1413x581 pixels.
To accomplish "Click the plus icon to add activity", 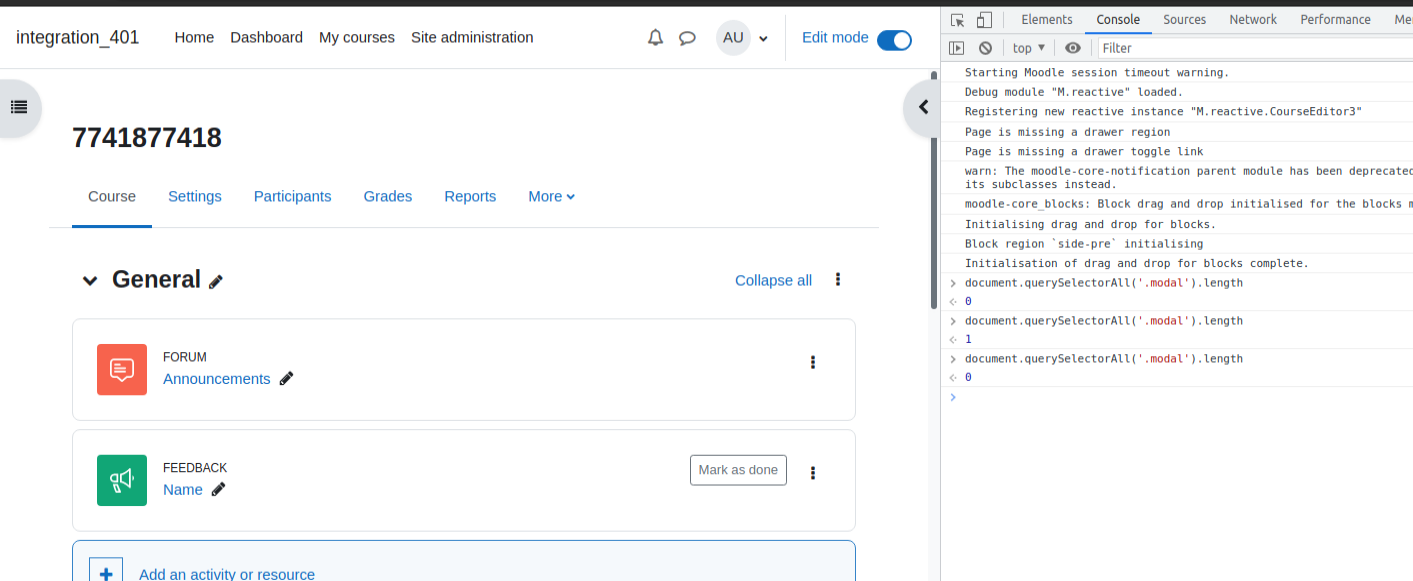I will pos(106,571).
